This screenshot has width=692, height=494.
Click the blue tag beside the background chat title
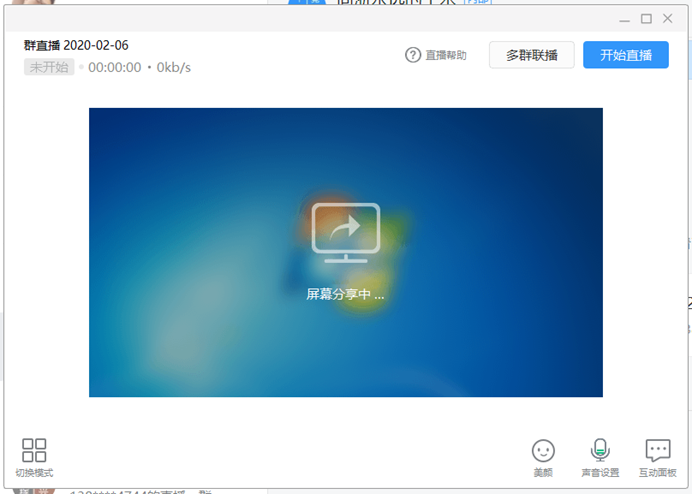477,2
